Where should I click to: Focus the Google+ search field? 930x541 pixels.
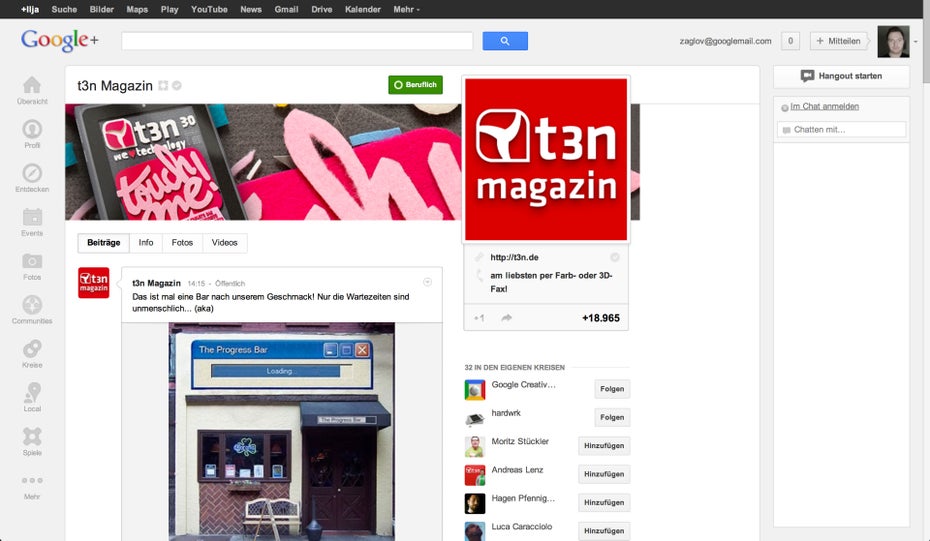(297, 41)
